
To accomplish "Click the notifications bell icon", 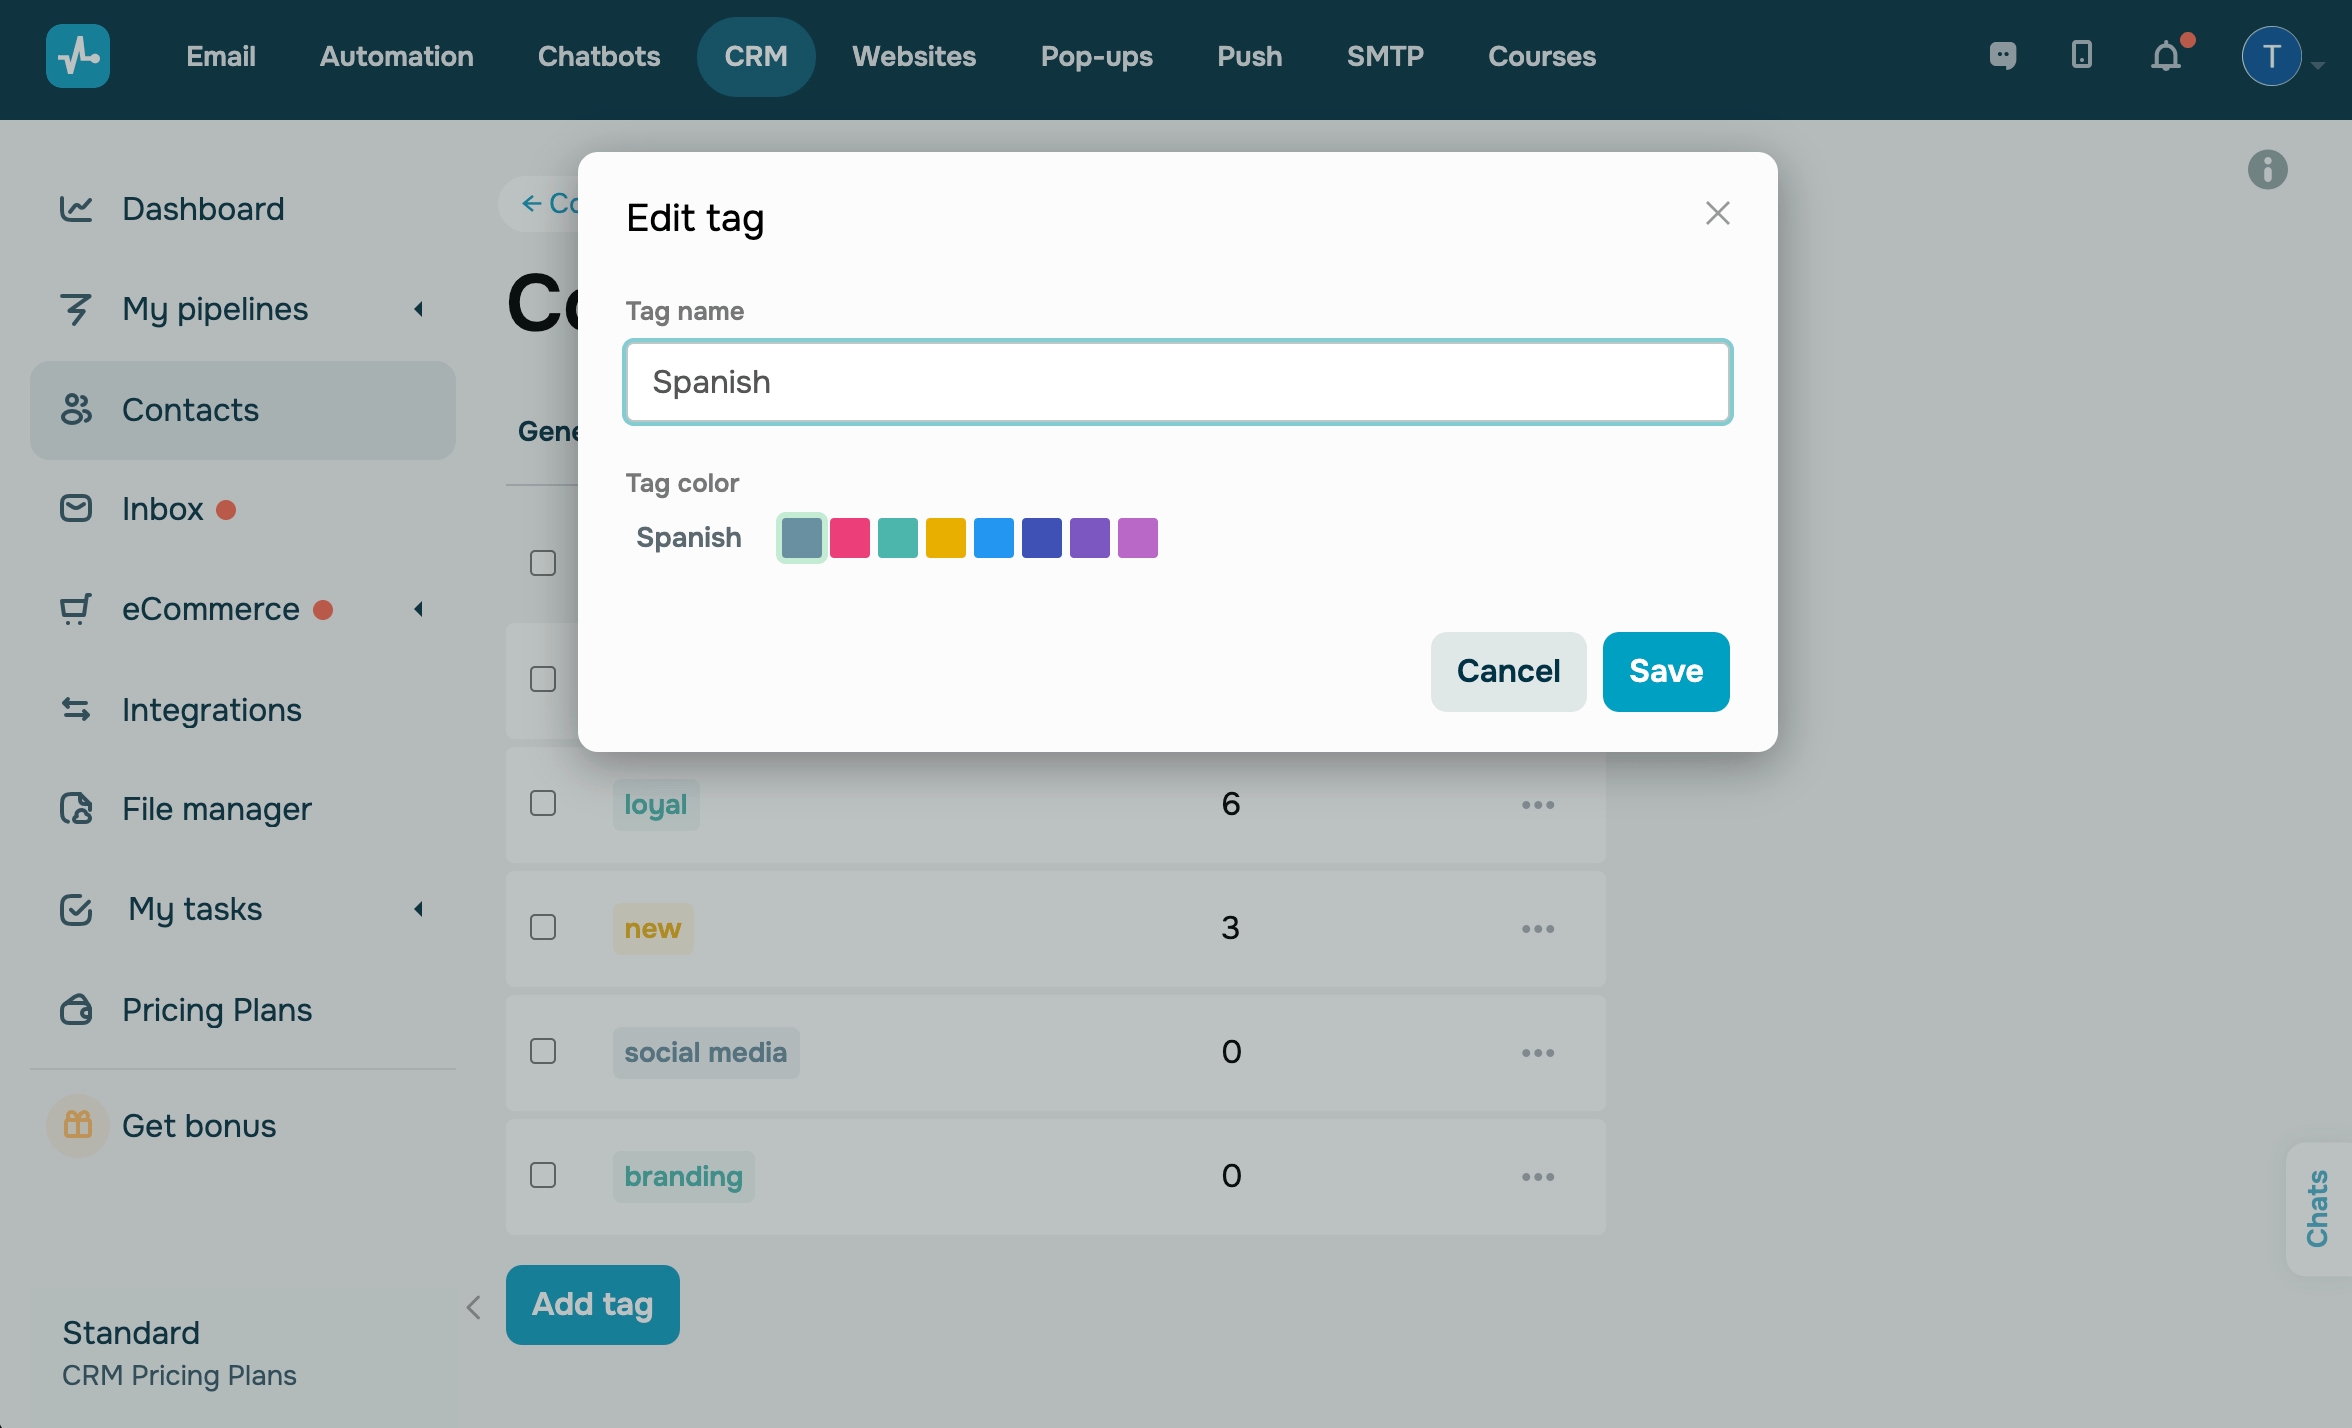I will tap(2166, 56).
